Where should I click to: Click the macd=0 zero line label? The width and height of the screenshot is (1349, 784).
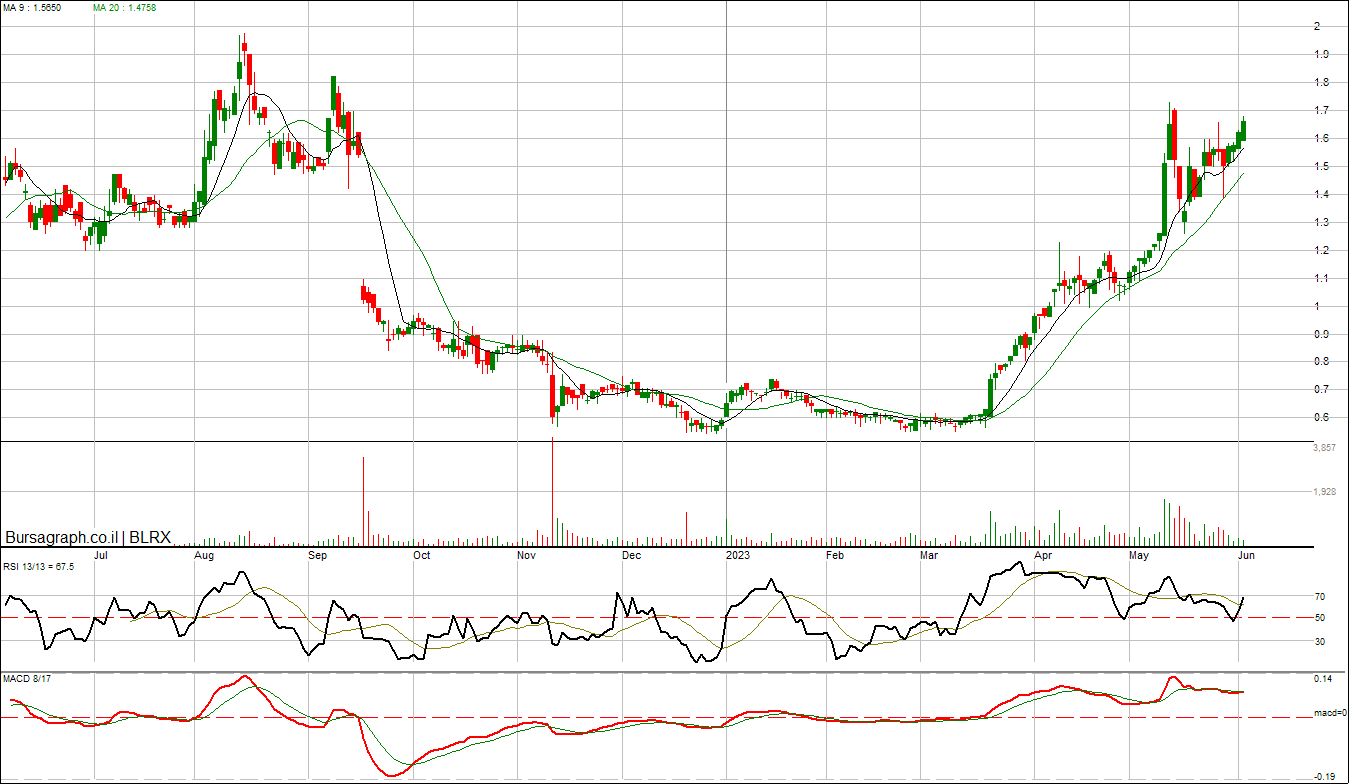pos(1329,714)
